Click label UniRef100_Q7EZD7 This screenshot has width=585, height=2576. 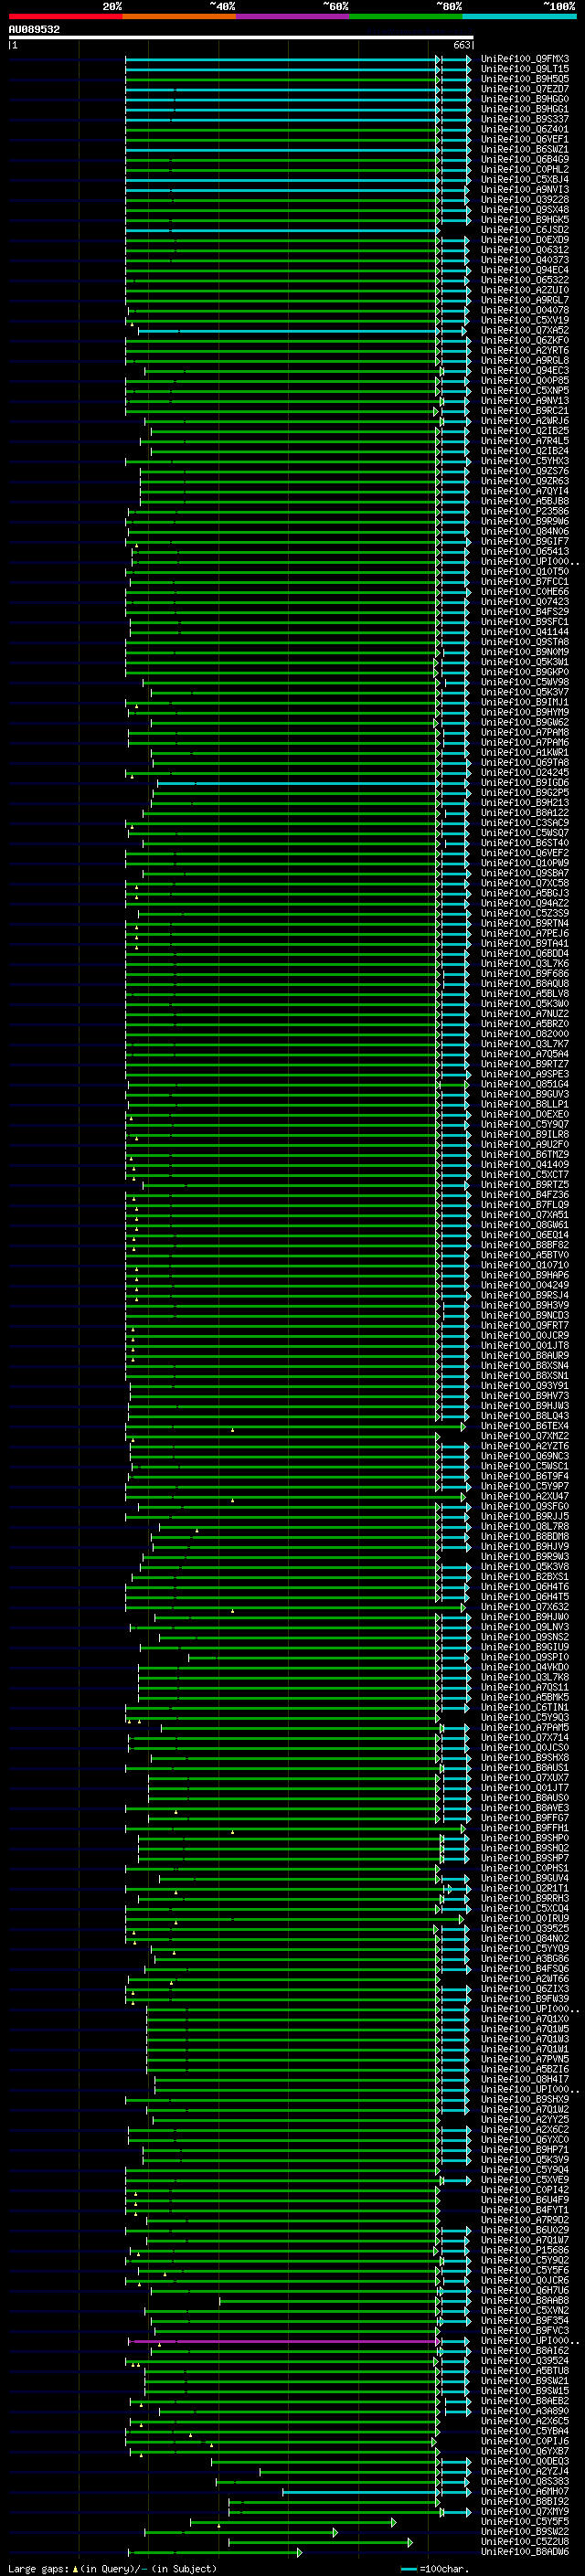524,89
